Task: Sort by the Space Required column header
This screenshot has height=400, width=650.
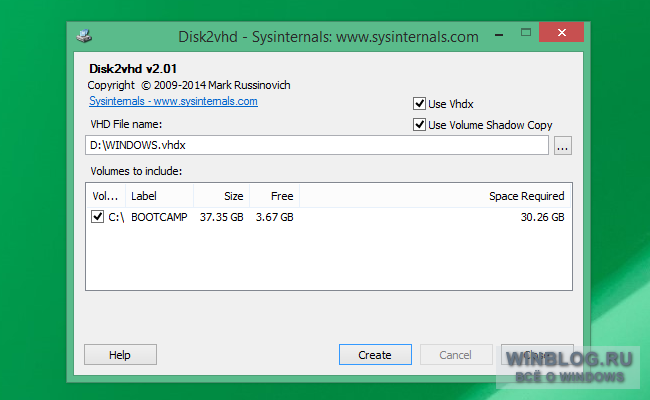Action: click(435, 196)
